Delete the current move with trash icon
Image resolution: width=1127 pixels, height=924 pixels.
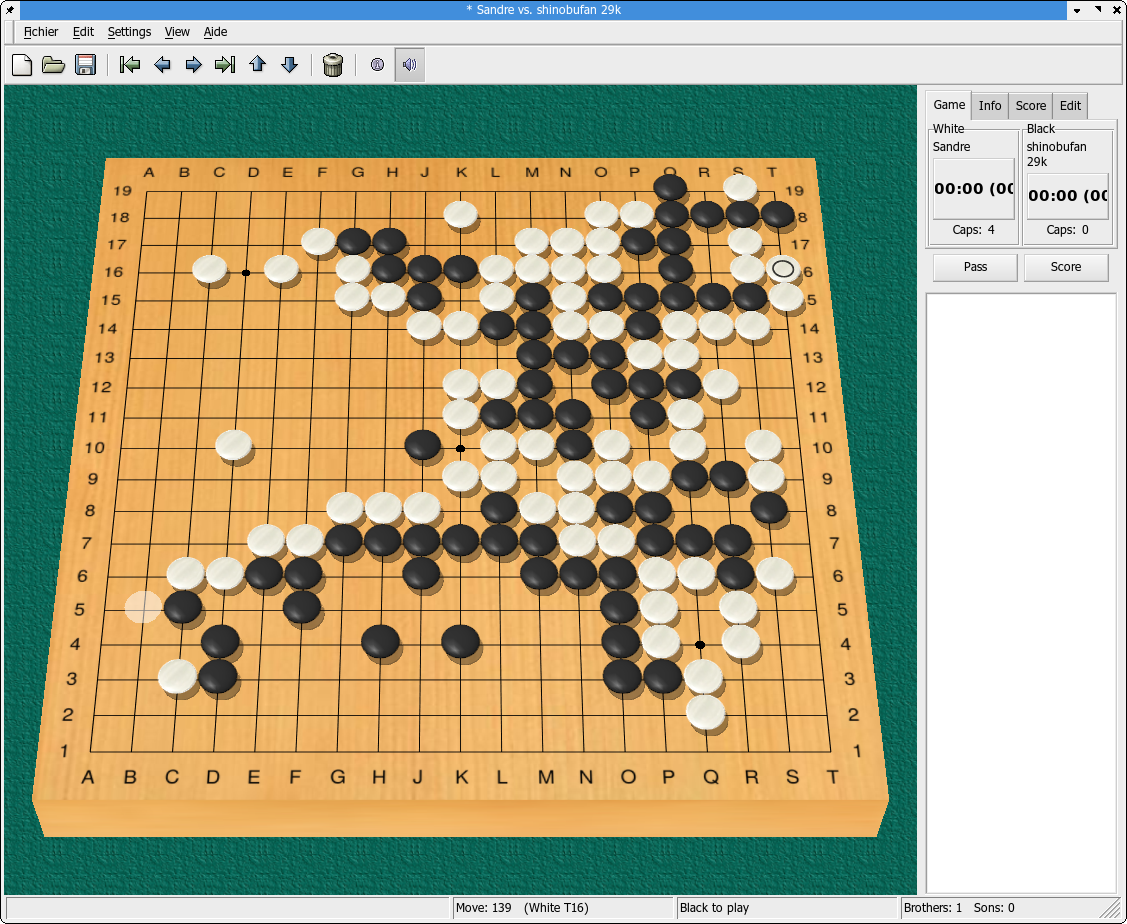point(334,65)
